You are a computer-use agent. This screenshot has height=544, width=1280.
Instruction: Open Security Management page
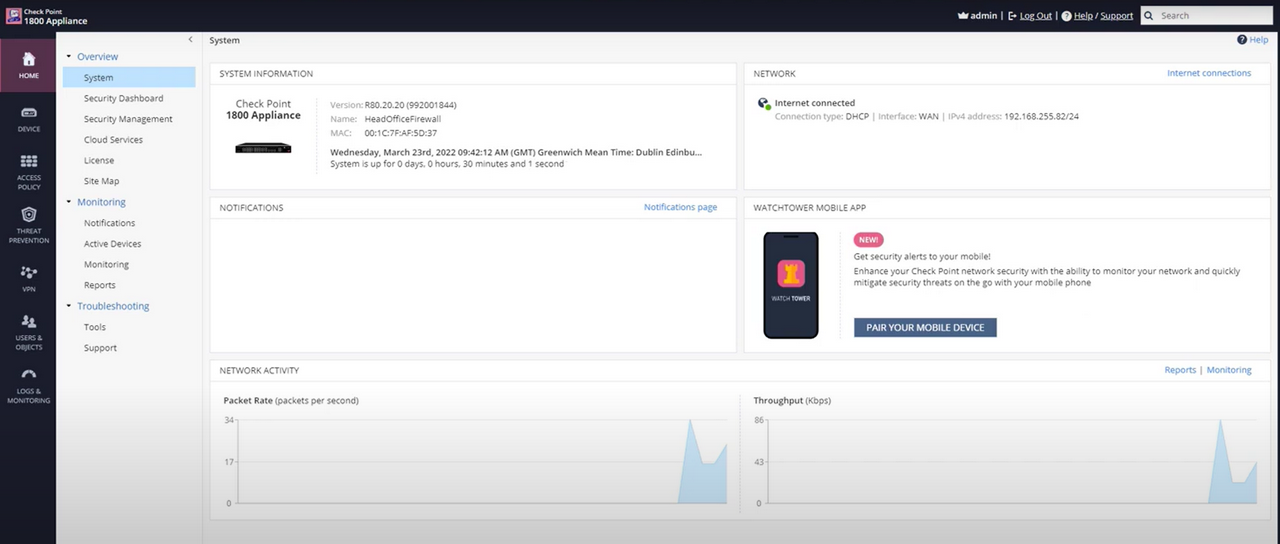[128, 119]
